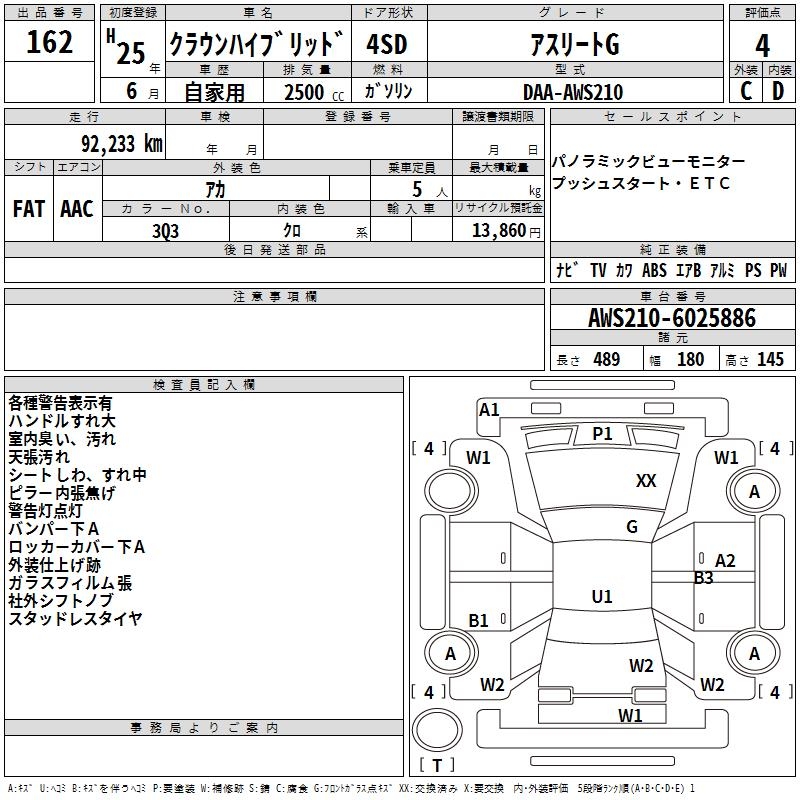Image resolution: width=800 pixels, height=800 pixels.
Task: Click the bottom-right wheel circle marked A
Action: coord(754,654)
